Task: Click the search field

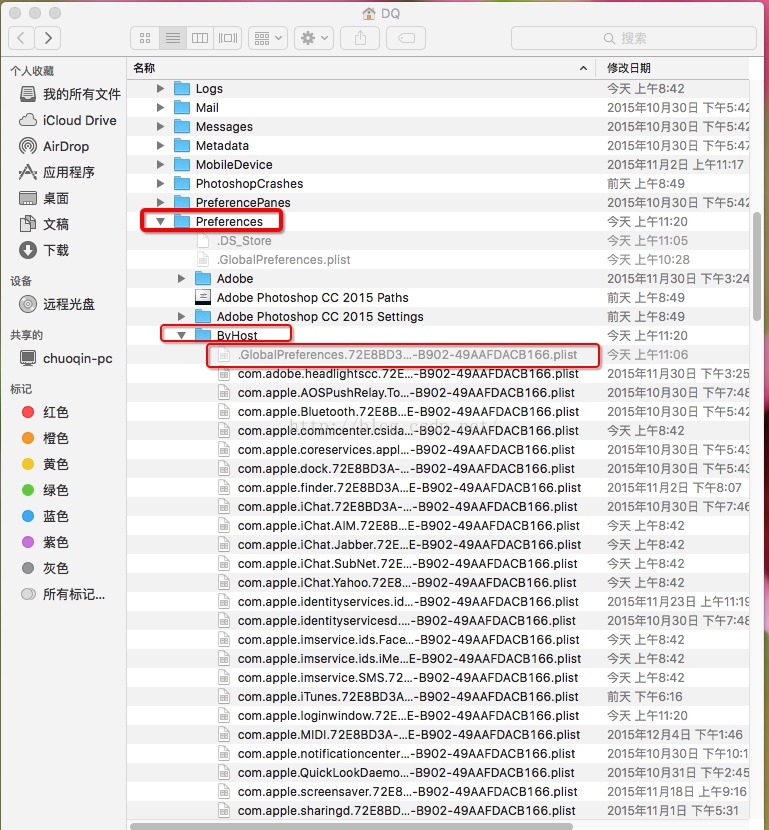Action: [x=634, y=38]
